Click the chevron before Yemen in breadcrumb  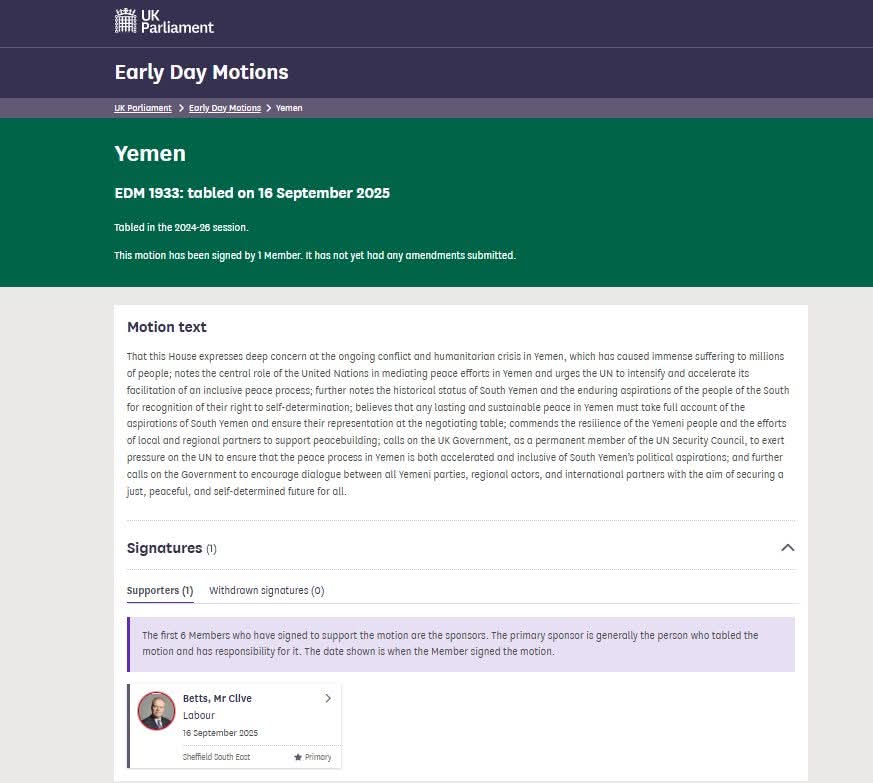point(269,108)
